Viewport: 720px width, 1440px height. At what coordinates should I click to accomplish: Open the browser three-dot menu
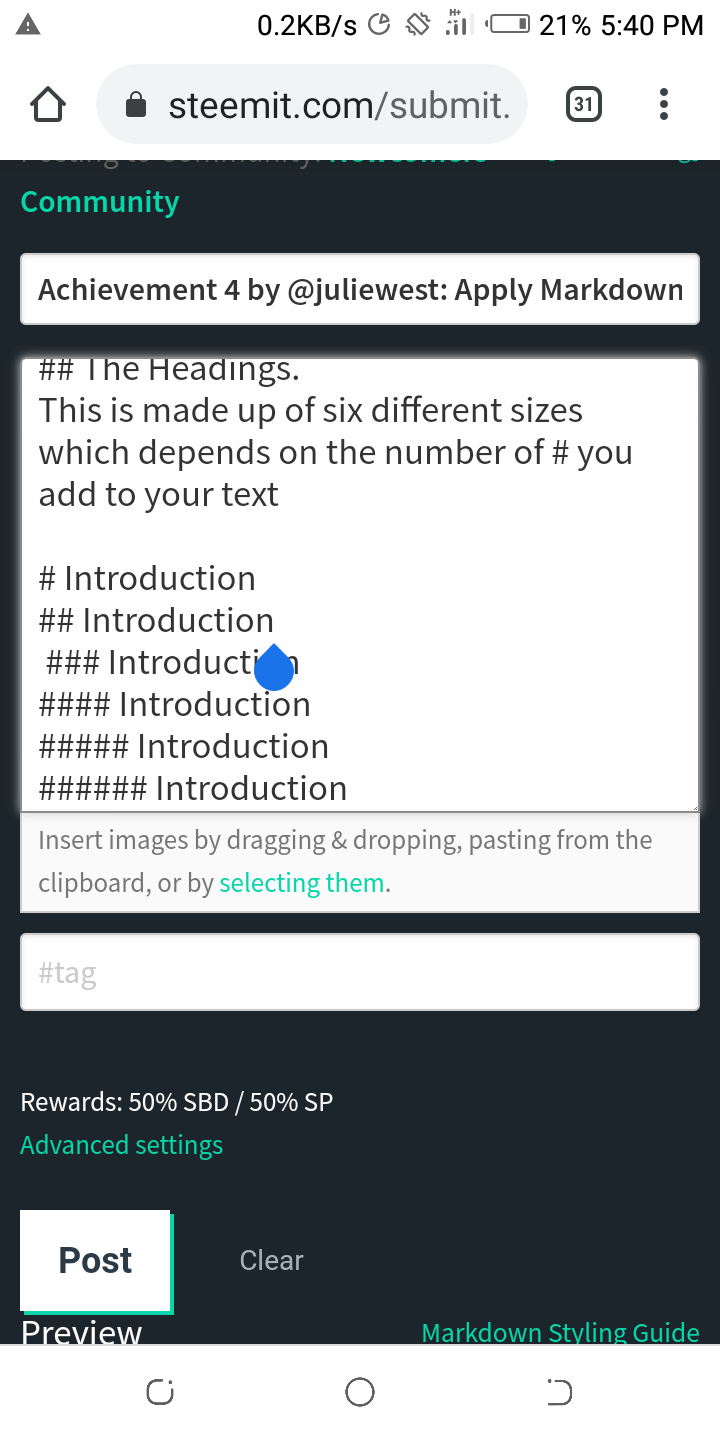coord(664,104)
